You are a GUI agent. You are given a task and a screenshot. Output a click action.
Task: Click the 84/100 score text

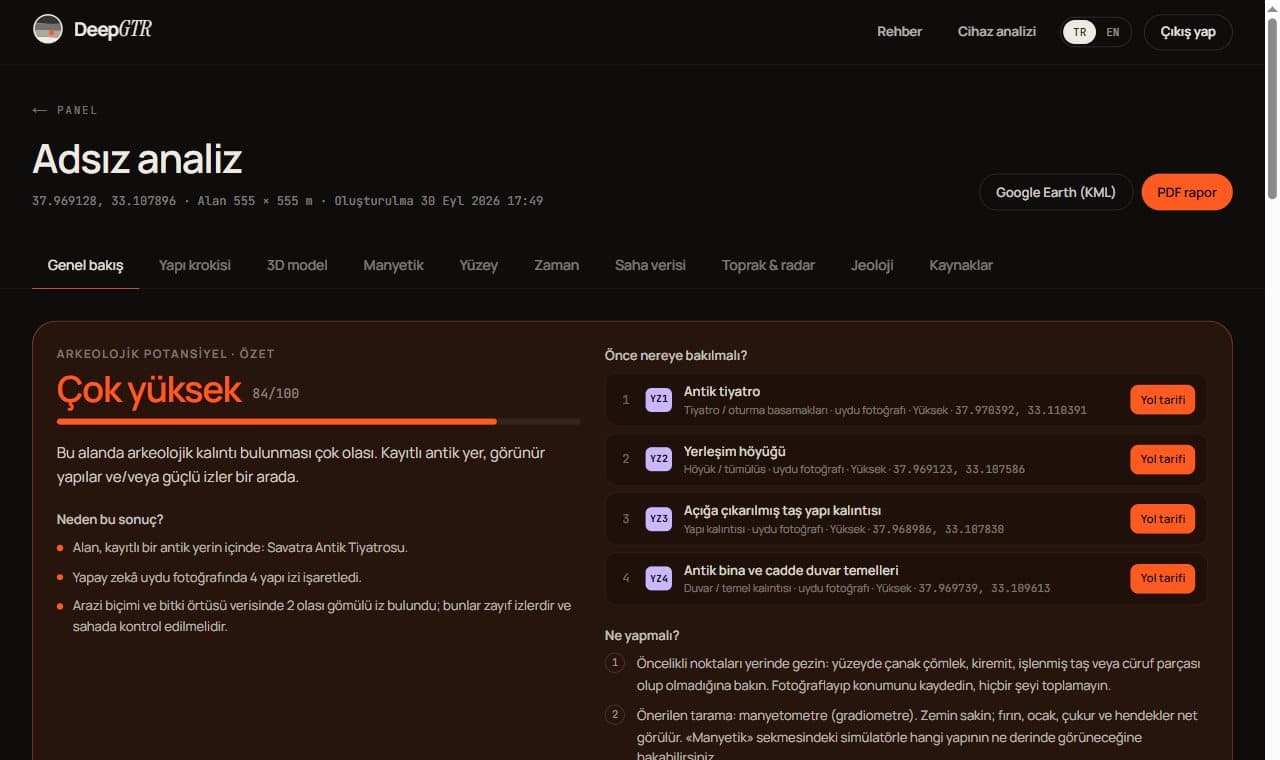pos(276,394)
